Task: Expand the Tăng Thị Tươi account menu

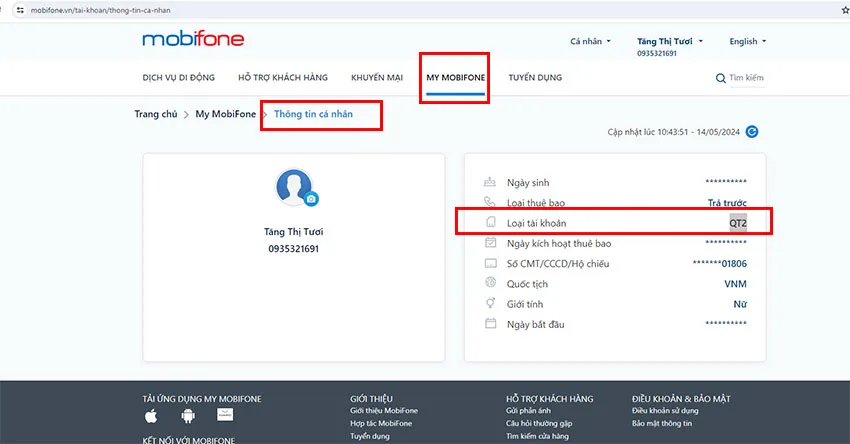Action: tap(670, 41)
